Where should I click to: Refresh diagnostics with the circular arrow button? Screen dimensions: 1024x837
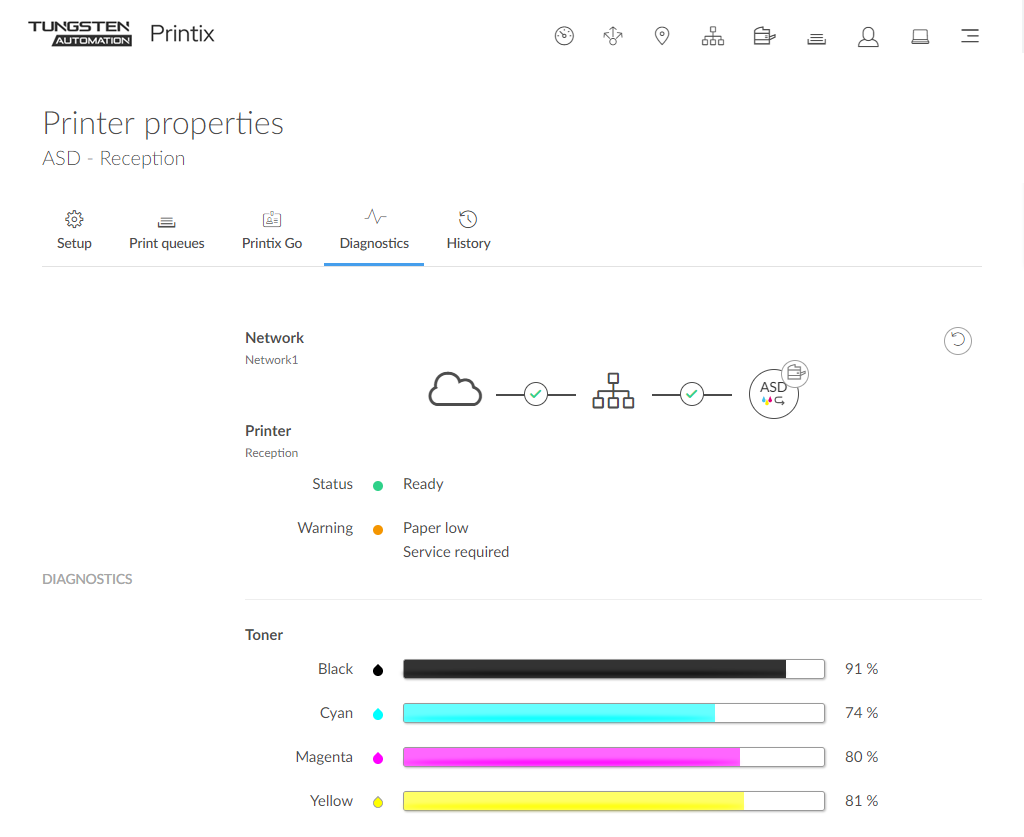coord(958,341)
